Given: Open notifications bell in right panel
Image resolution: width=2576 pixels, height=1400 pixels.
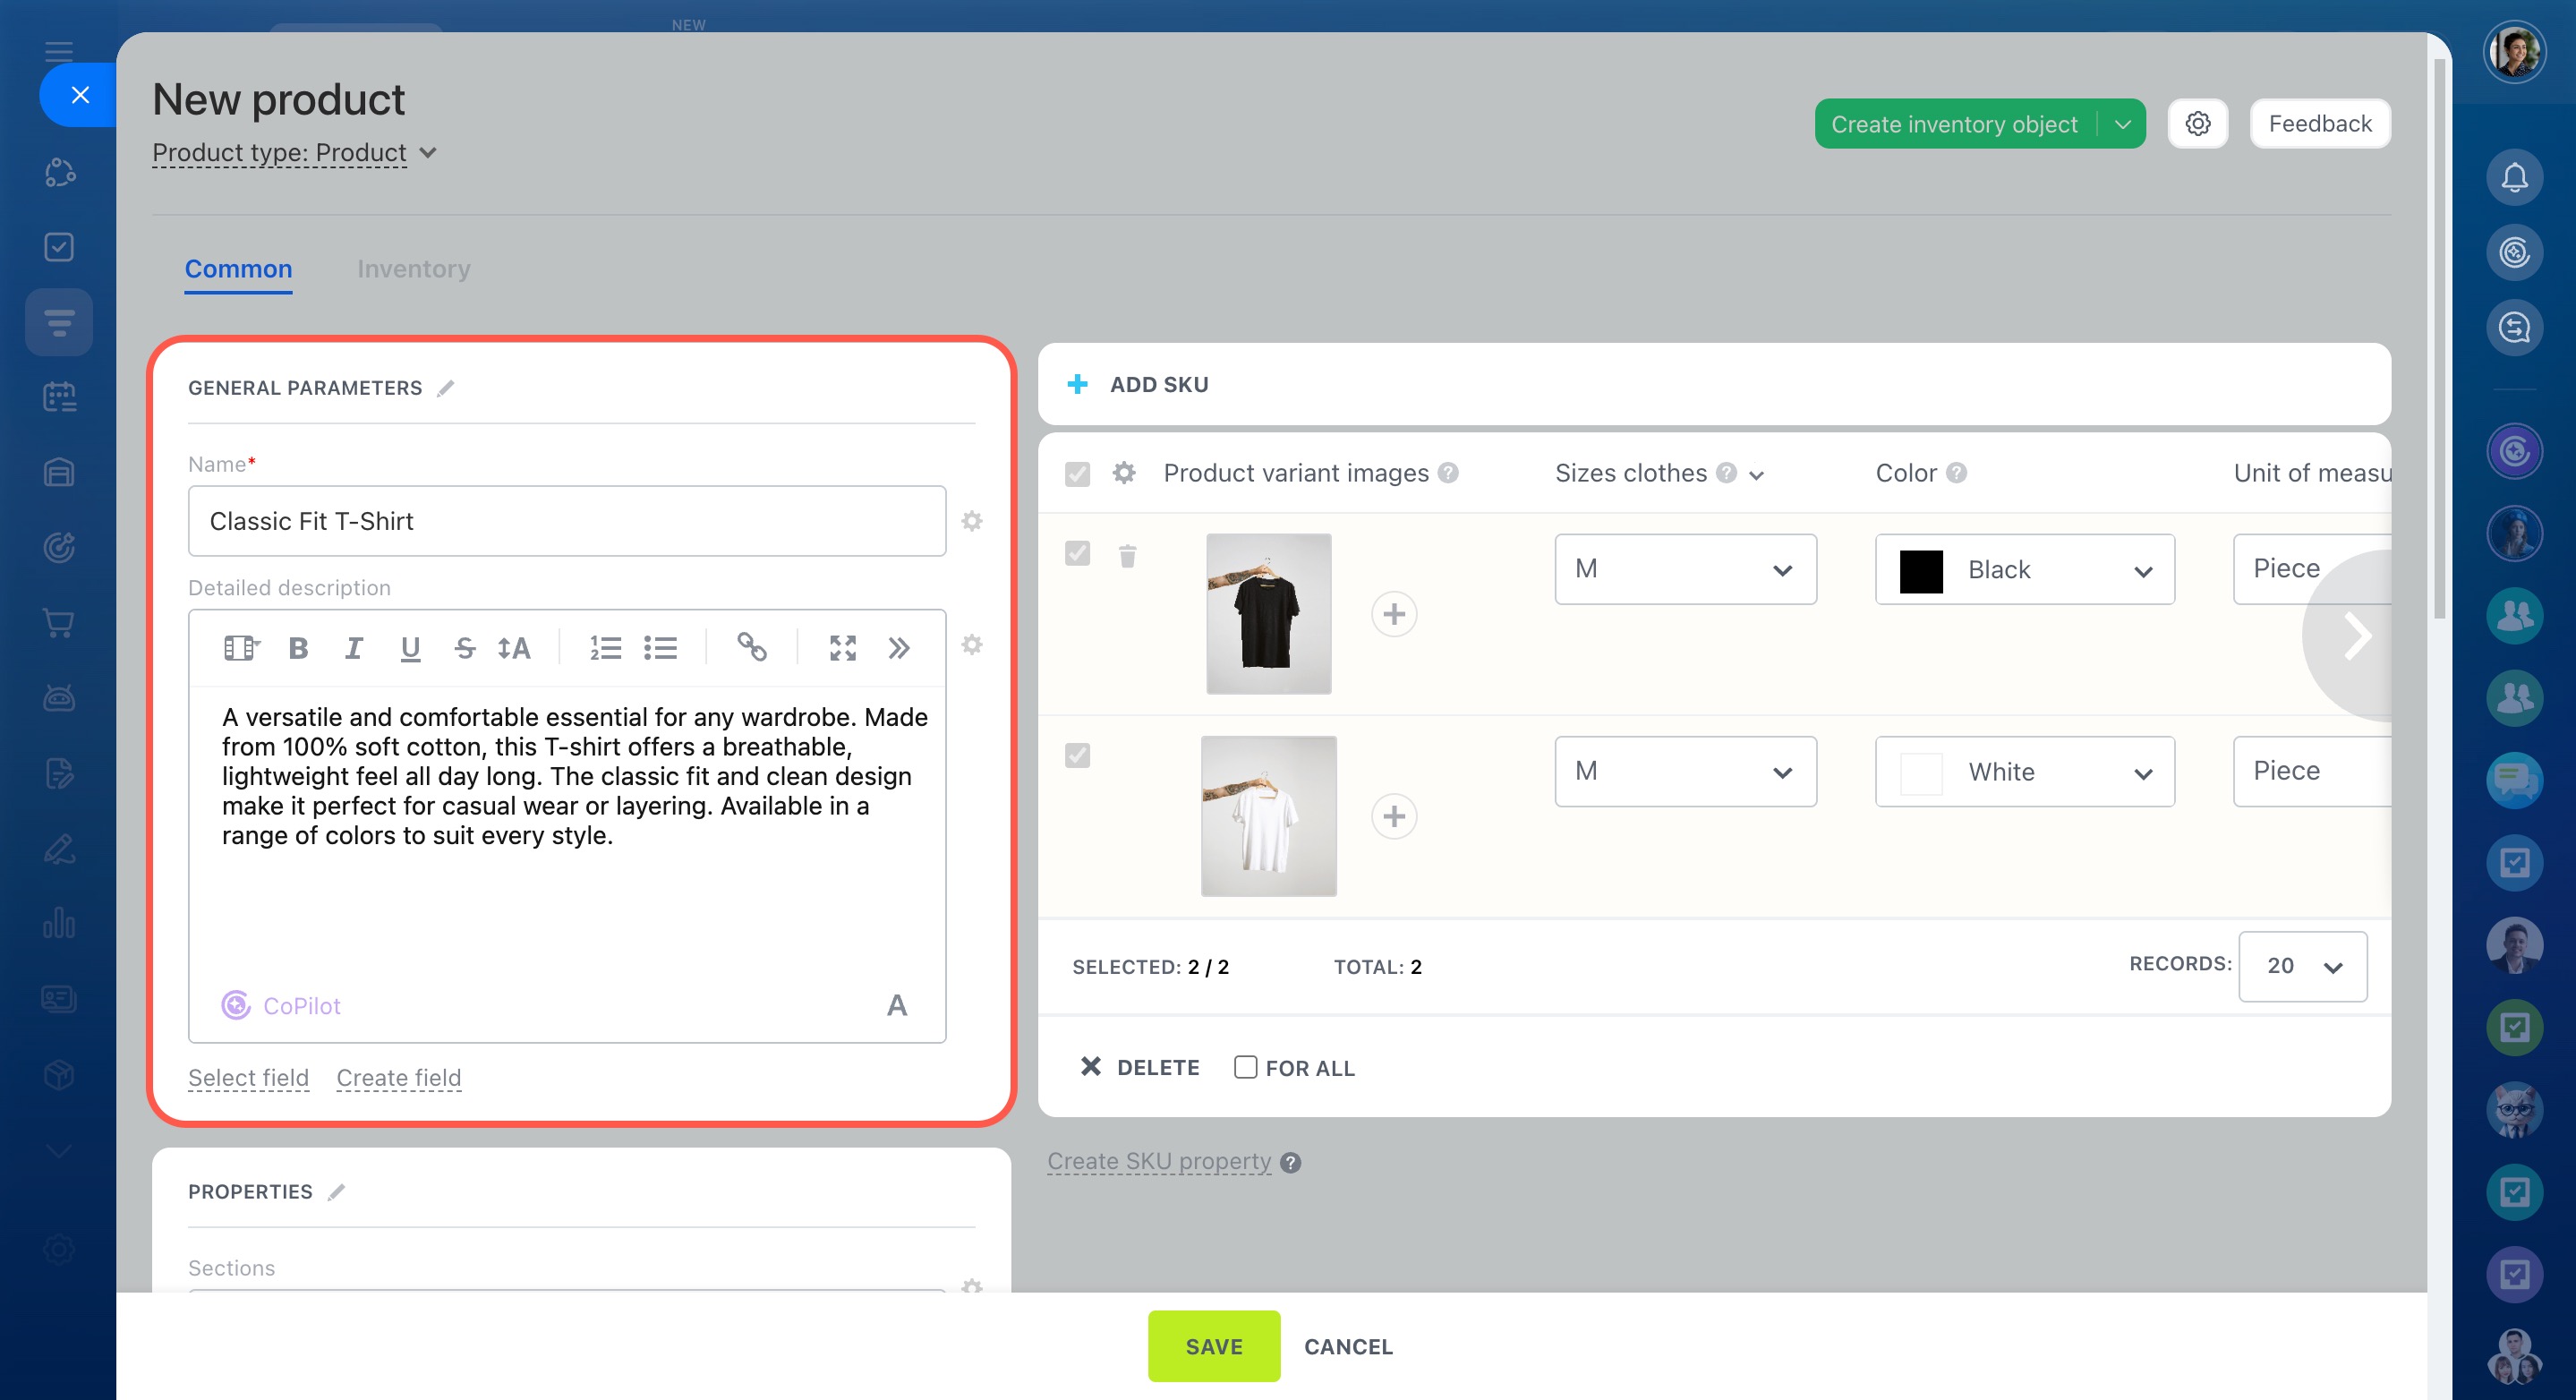Looking at the screenshot, I should (x=2514, y=177).
